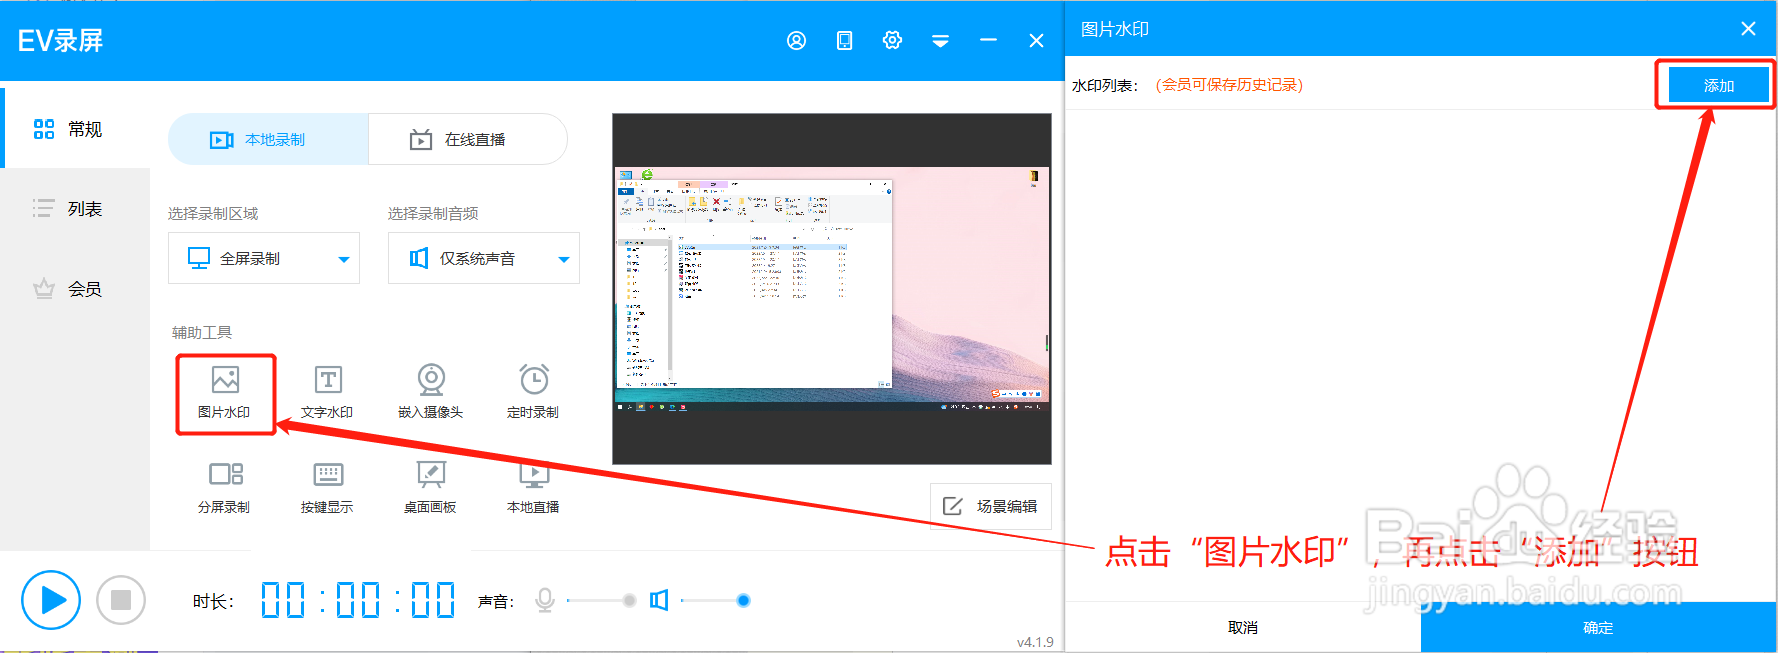Open the 按键显示 keystroke display tool
1778x653 pixels.
(x=327, y=488)
